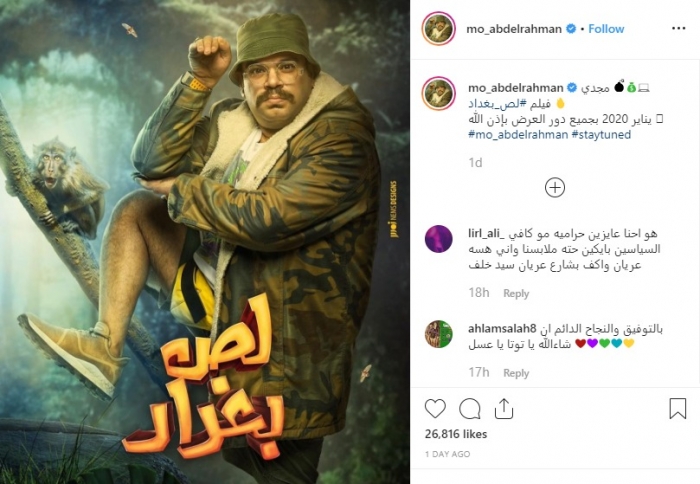
Task: Open the #mo_abdelrahman hashtag
Action: point(518,134)
